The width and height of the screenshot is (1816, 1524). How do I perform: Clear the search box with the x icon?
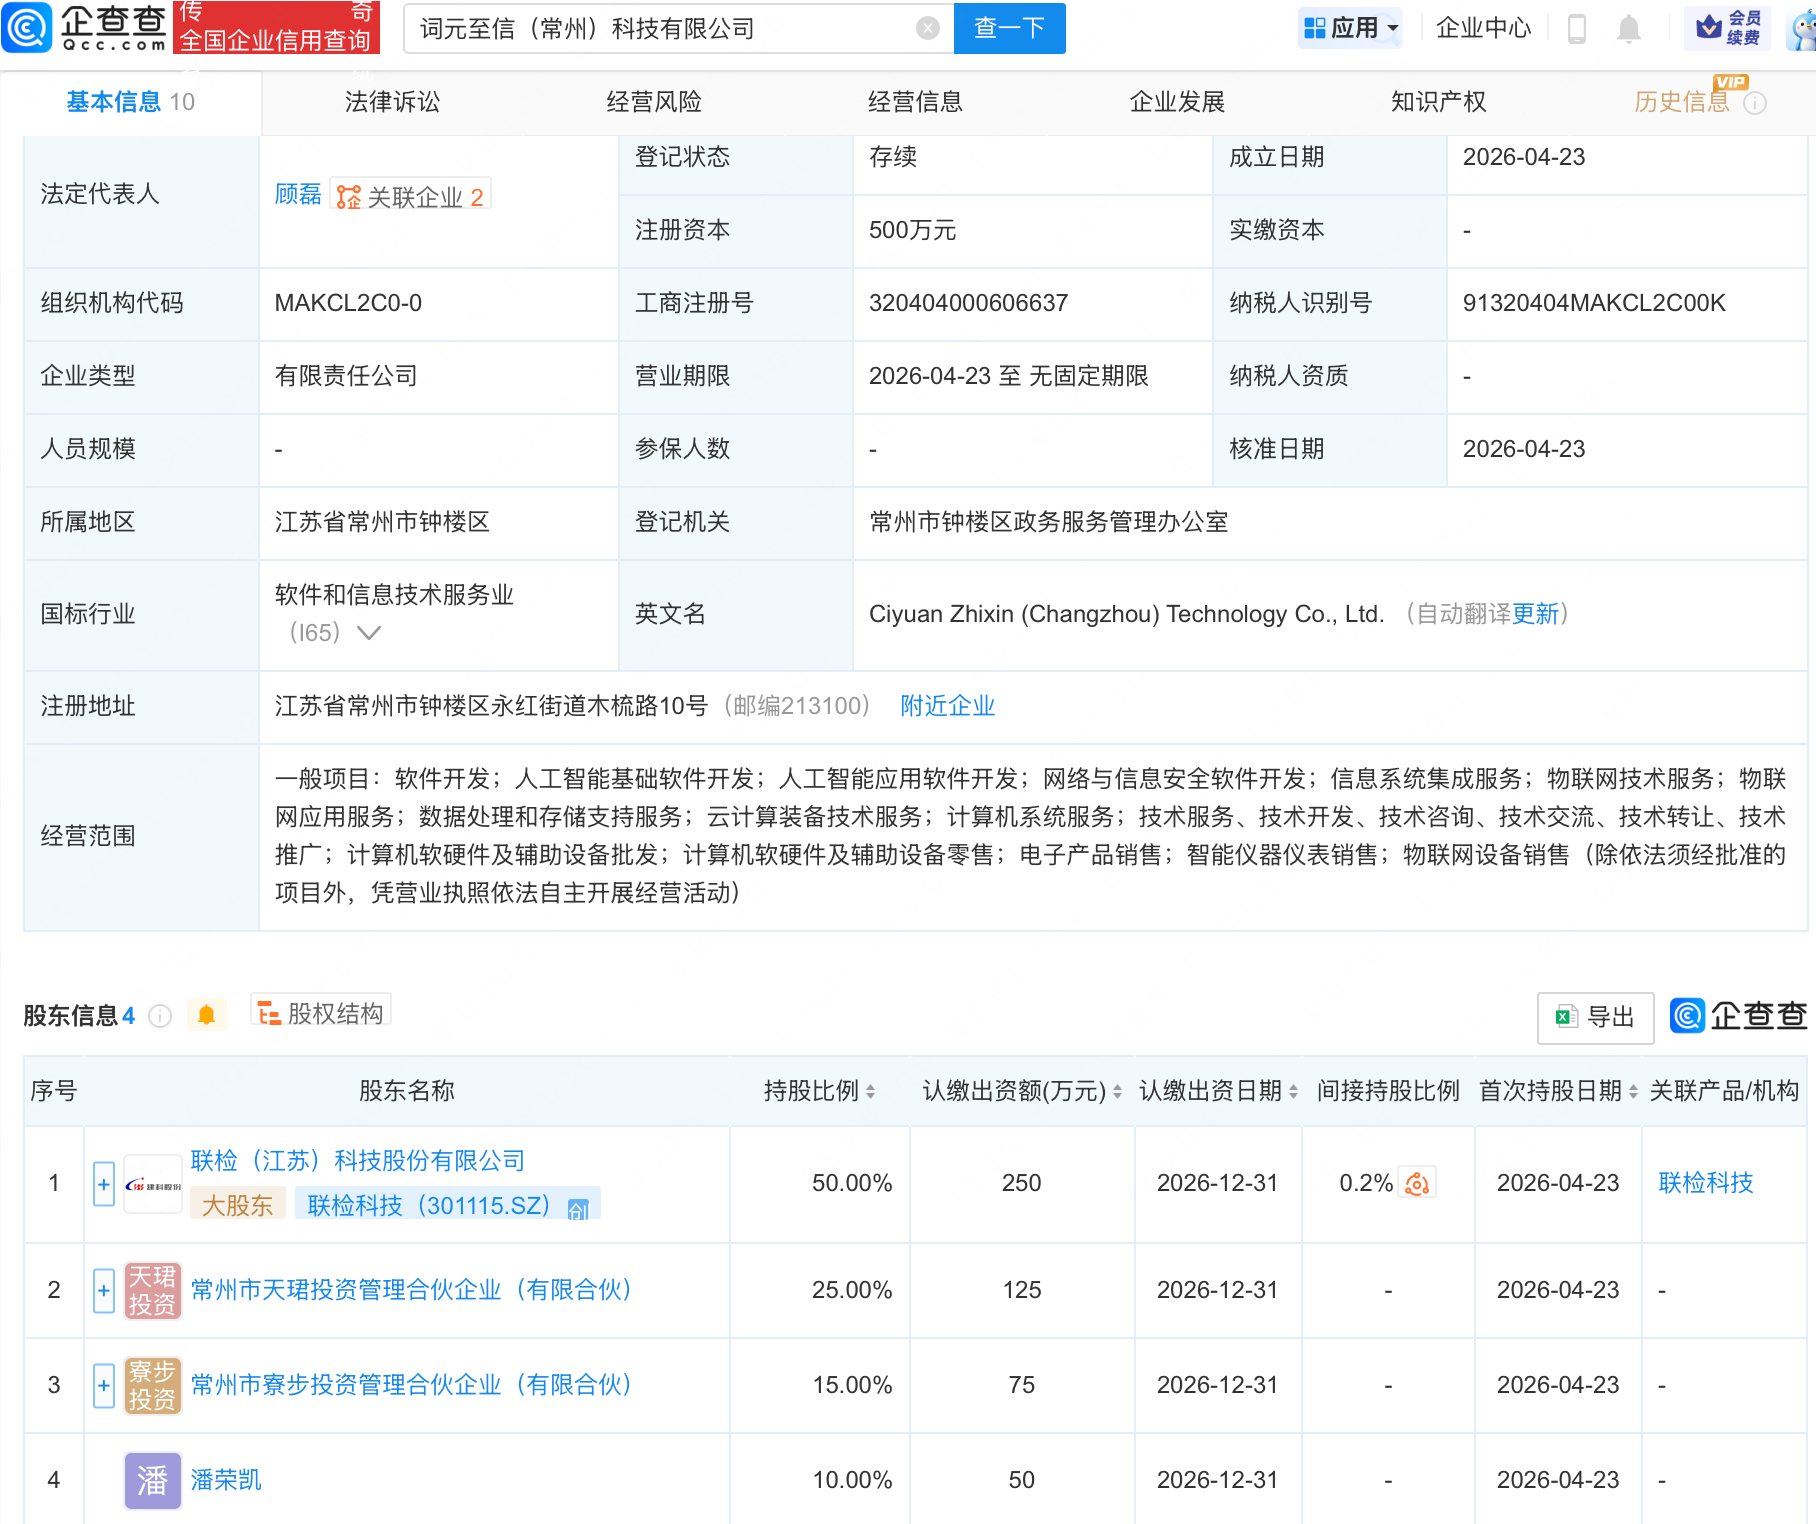coord(926,28)
